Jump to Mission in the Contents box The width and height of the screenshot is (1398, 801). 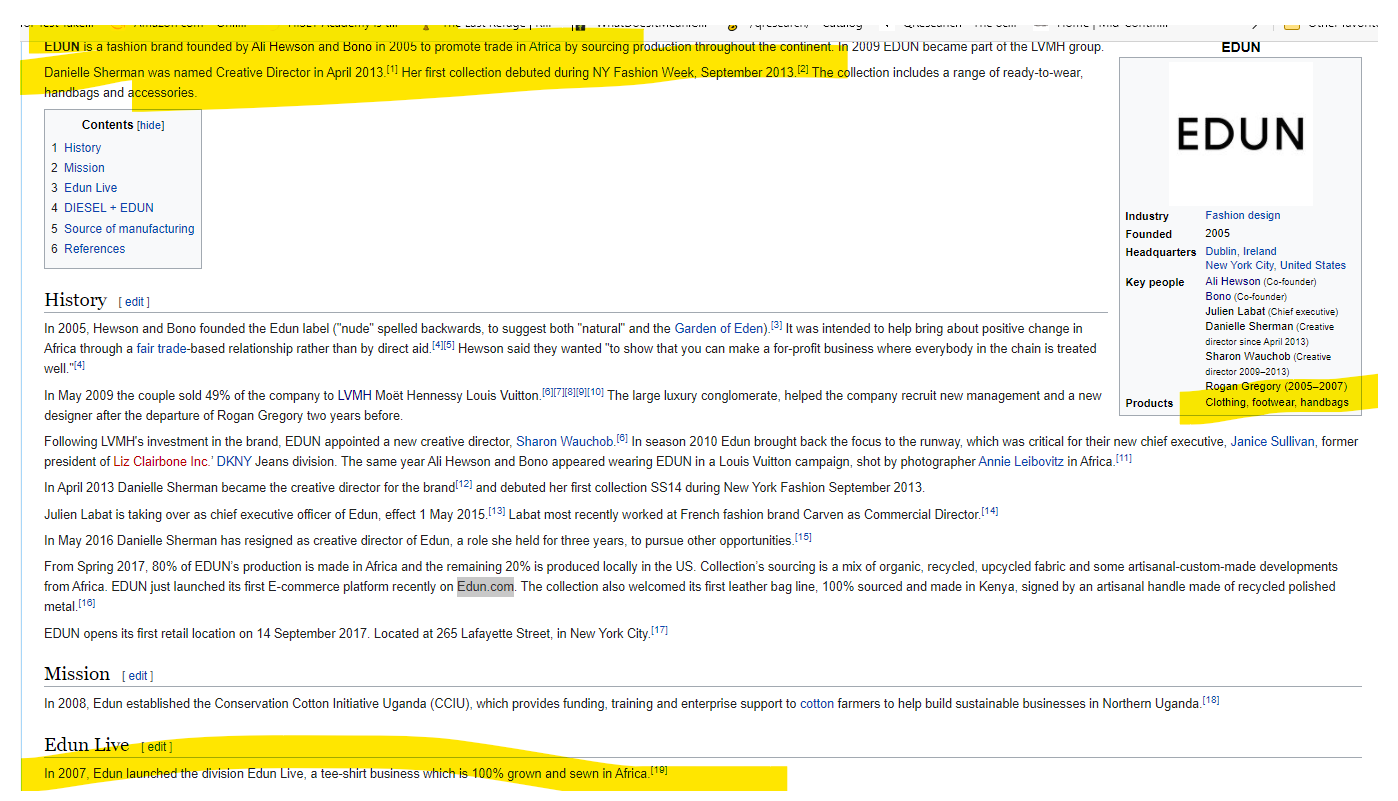[x=84, y=168]
